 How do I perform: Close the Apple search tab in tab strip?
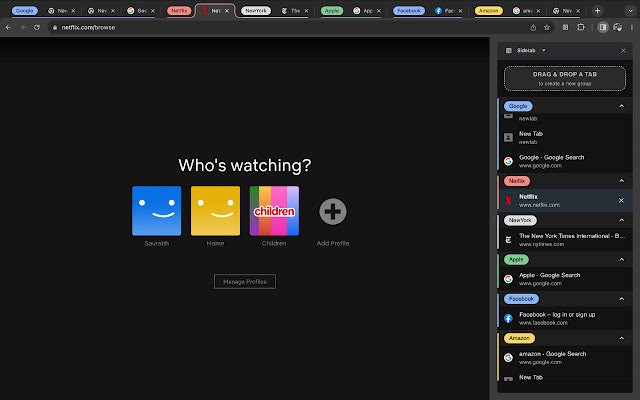pyautogui.click(x=378, y=11)
